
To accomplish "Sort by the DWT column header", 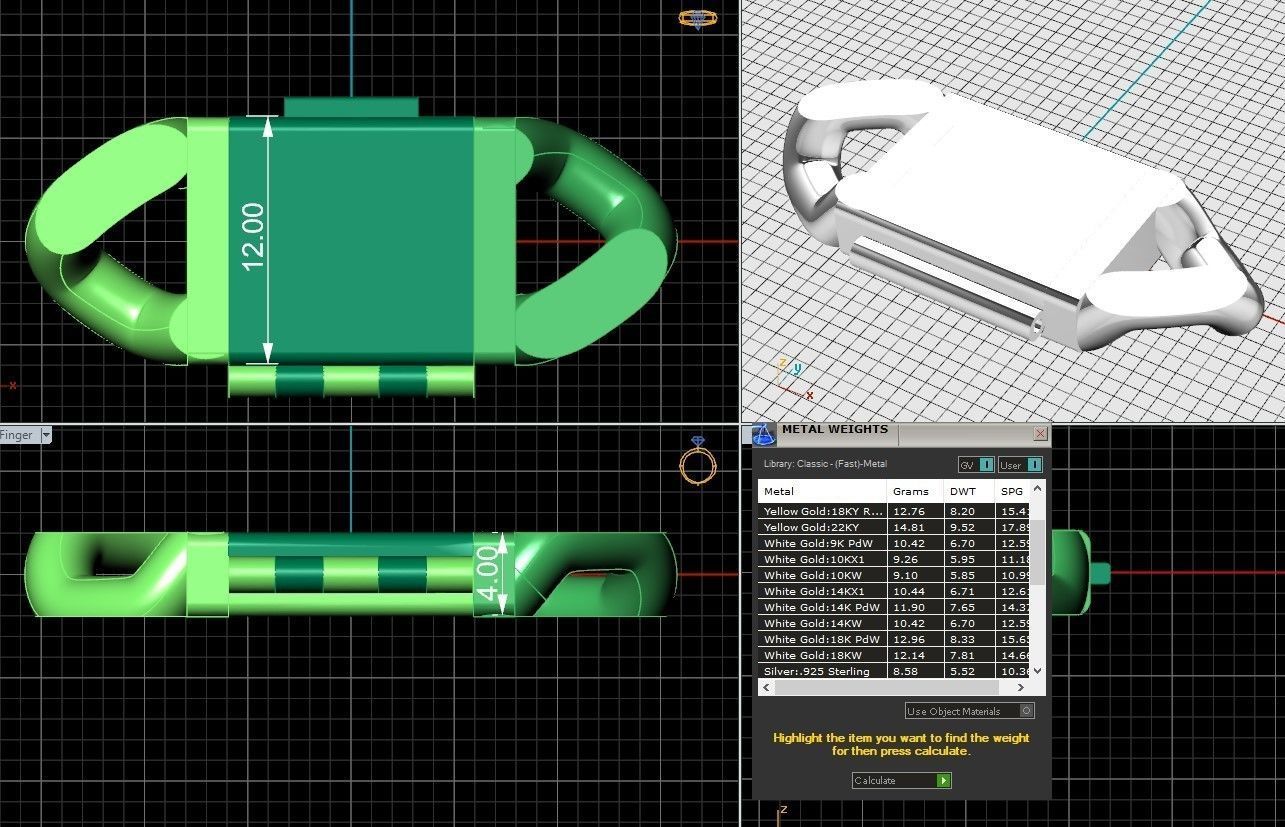I will (969, 491).
